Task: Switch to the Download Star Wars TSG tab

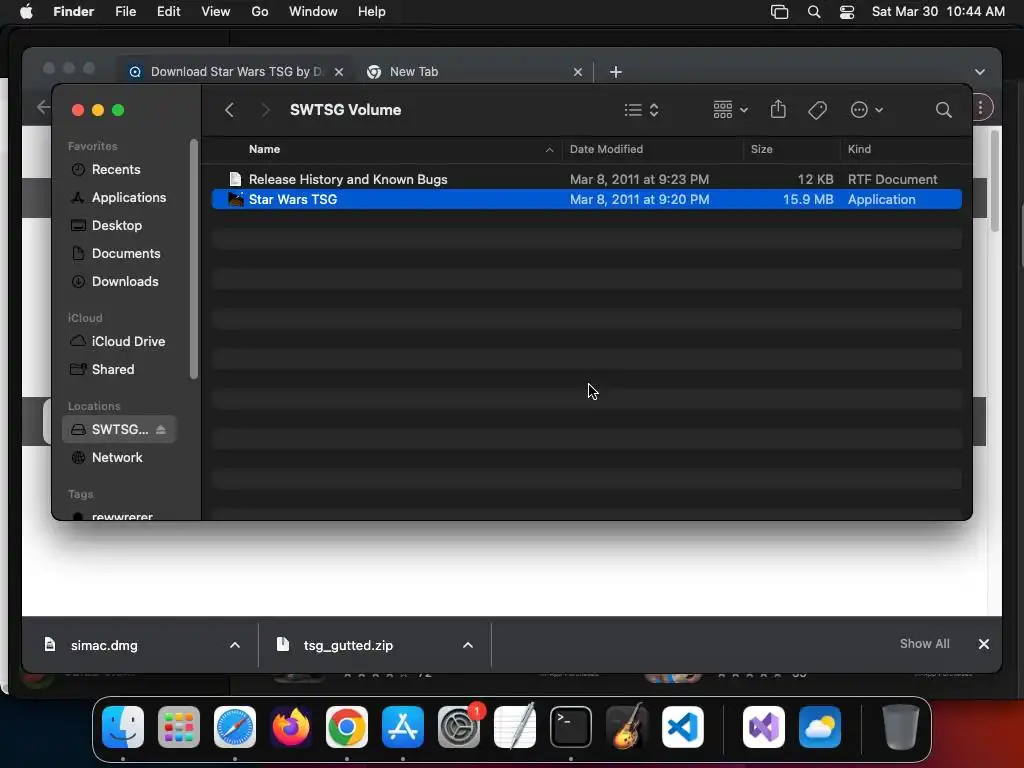Action: [236, 72]
